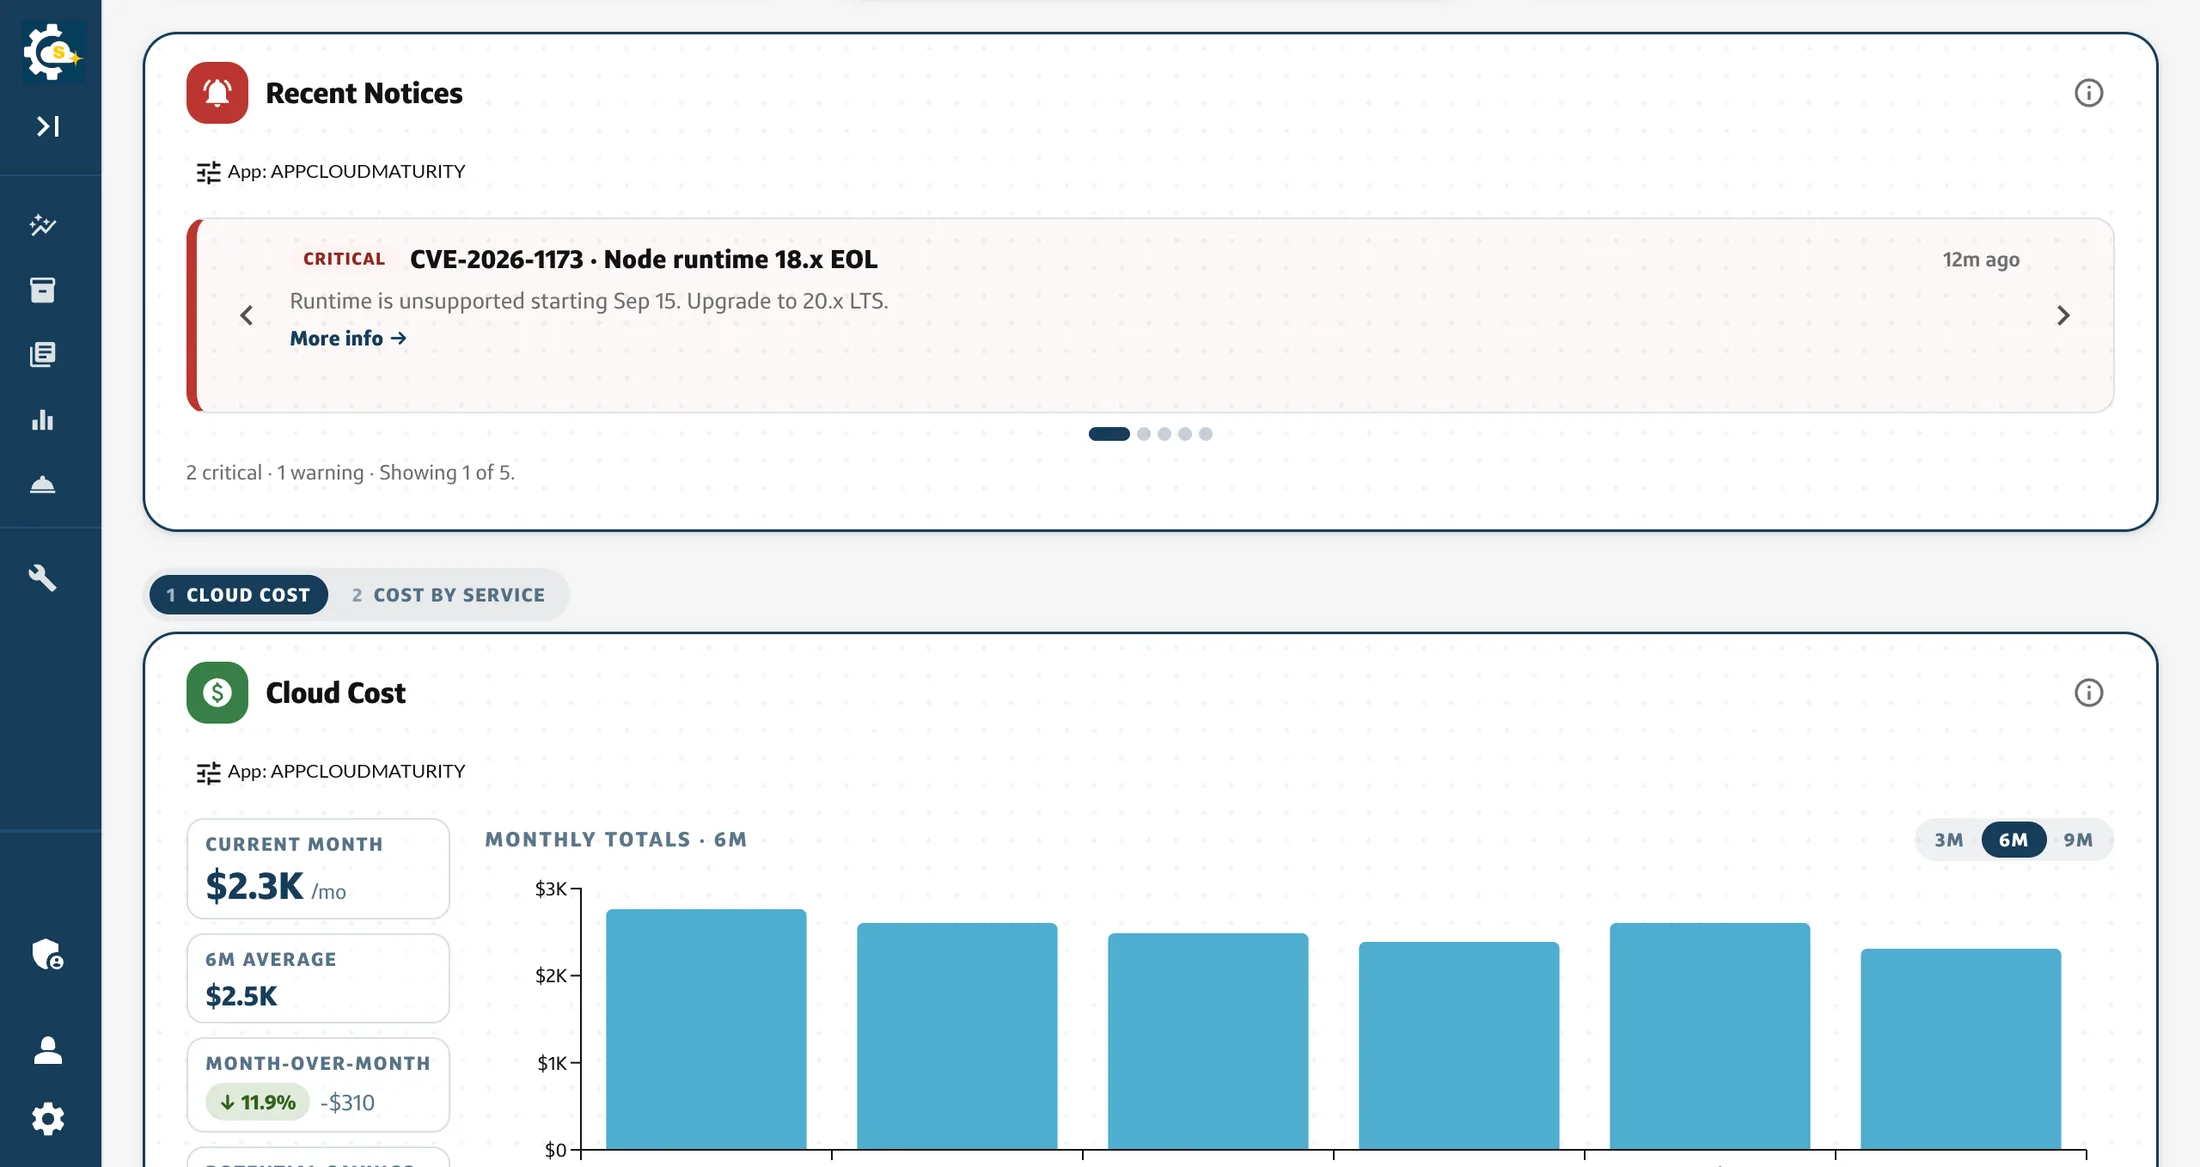Click the $1K axis label
The image size is (2200, 1167).
tap(552, 1063)
